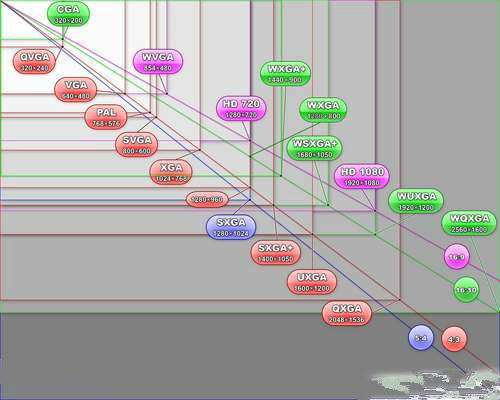Click the purple 16:9 aspect ratio circle

click(x=457, y=256)
